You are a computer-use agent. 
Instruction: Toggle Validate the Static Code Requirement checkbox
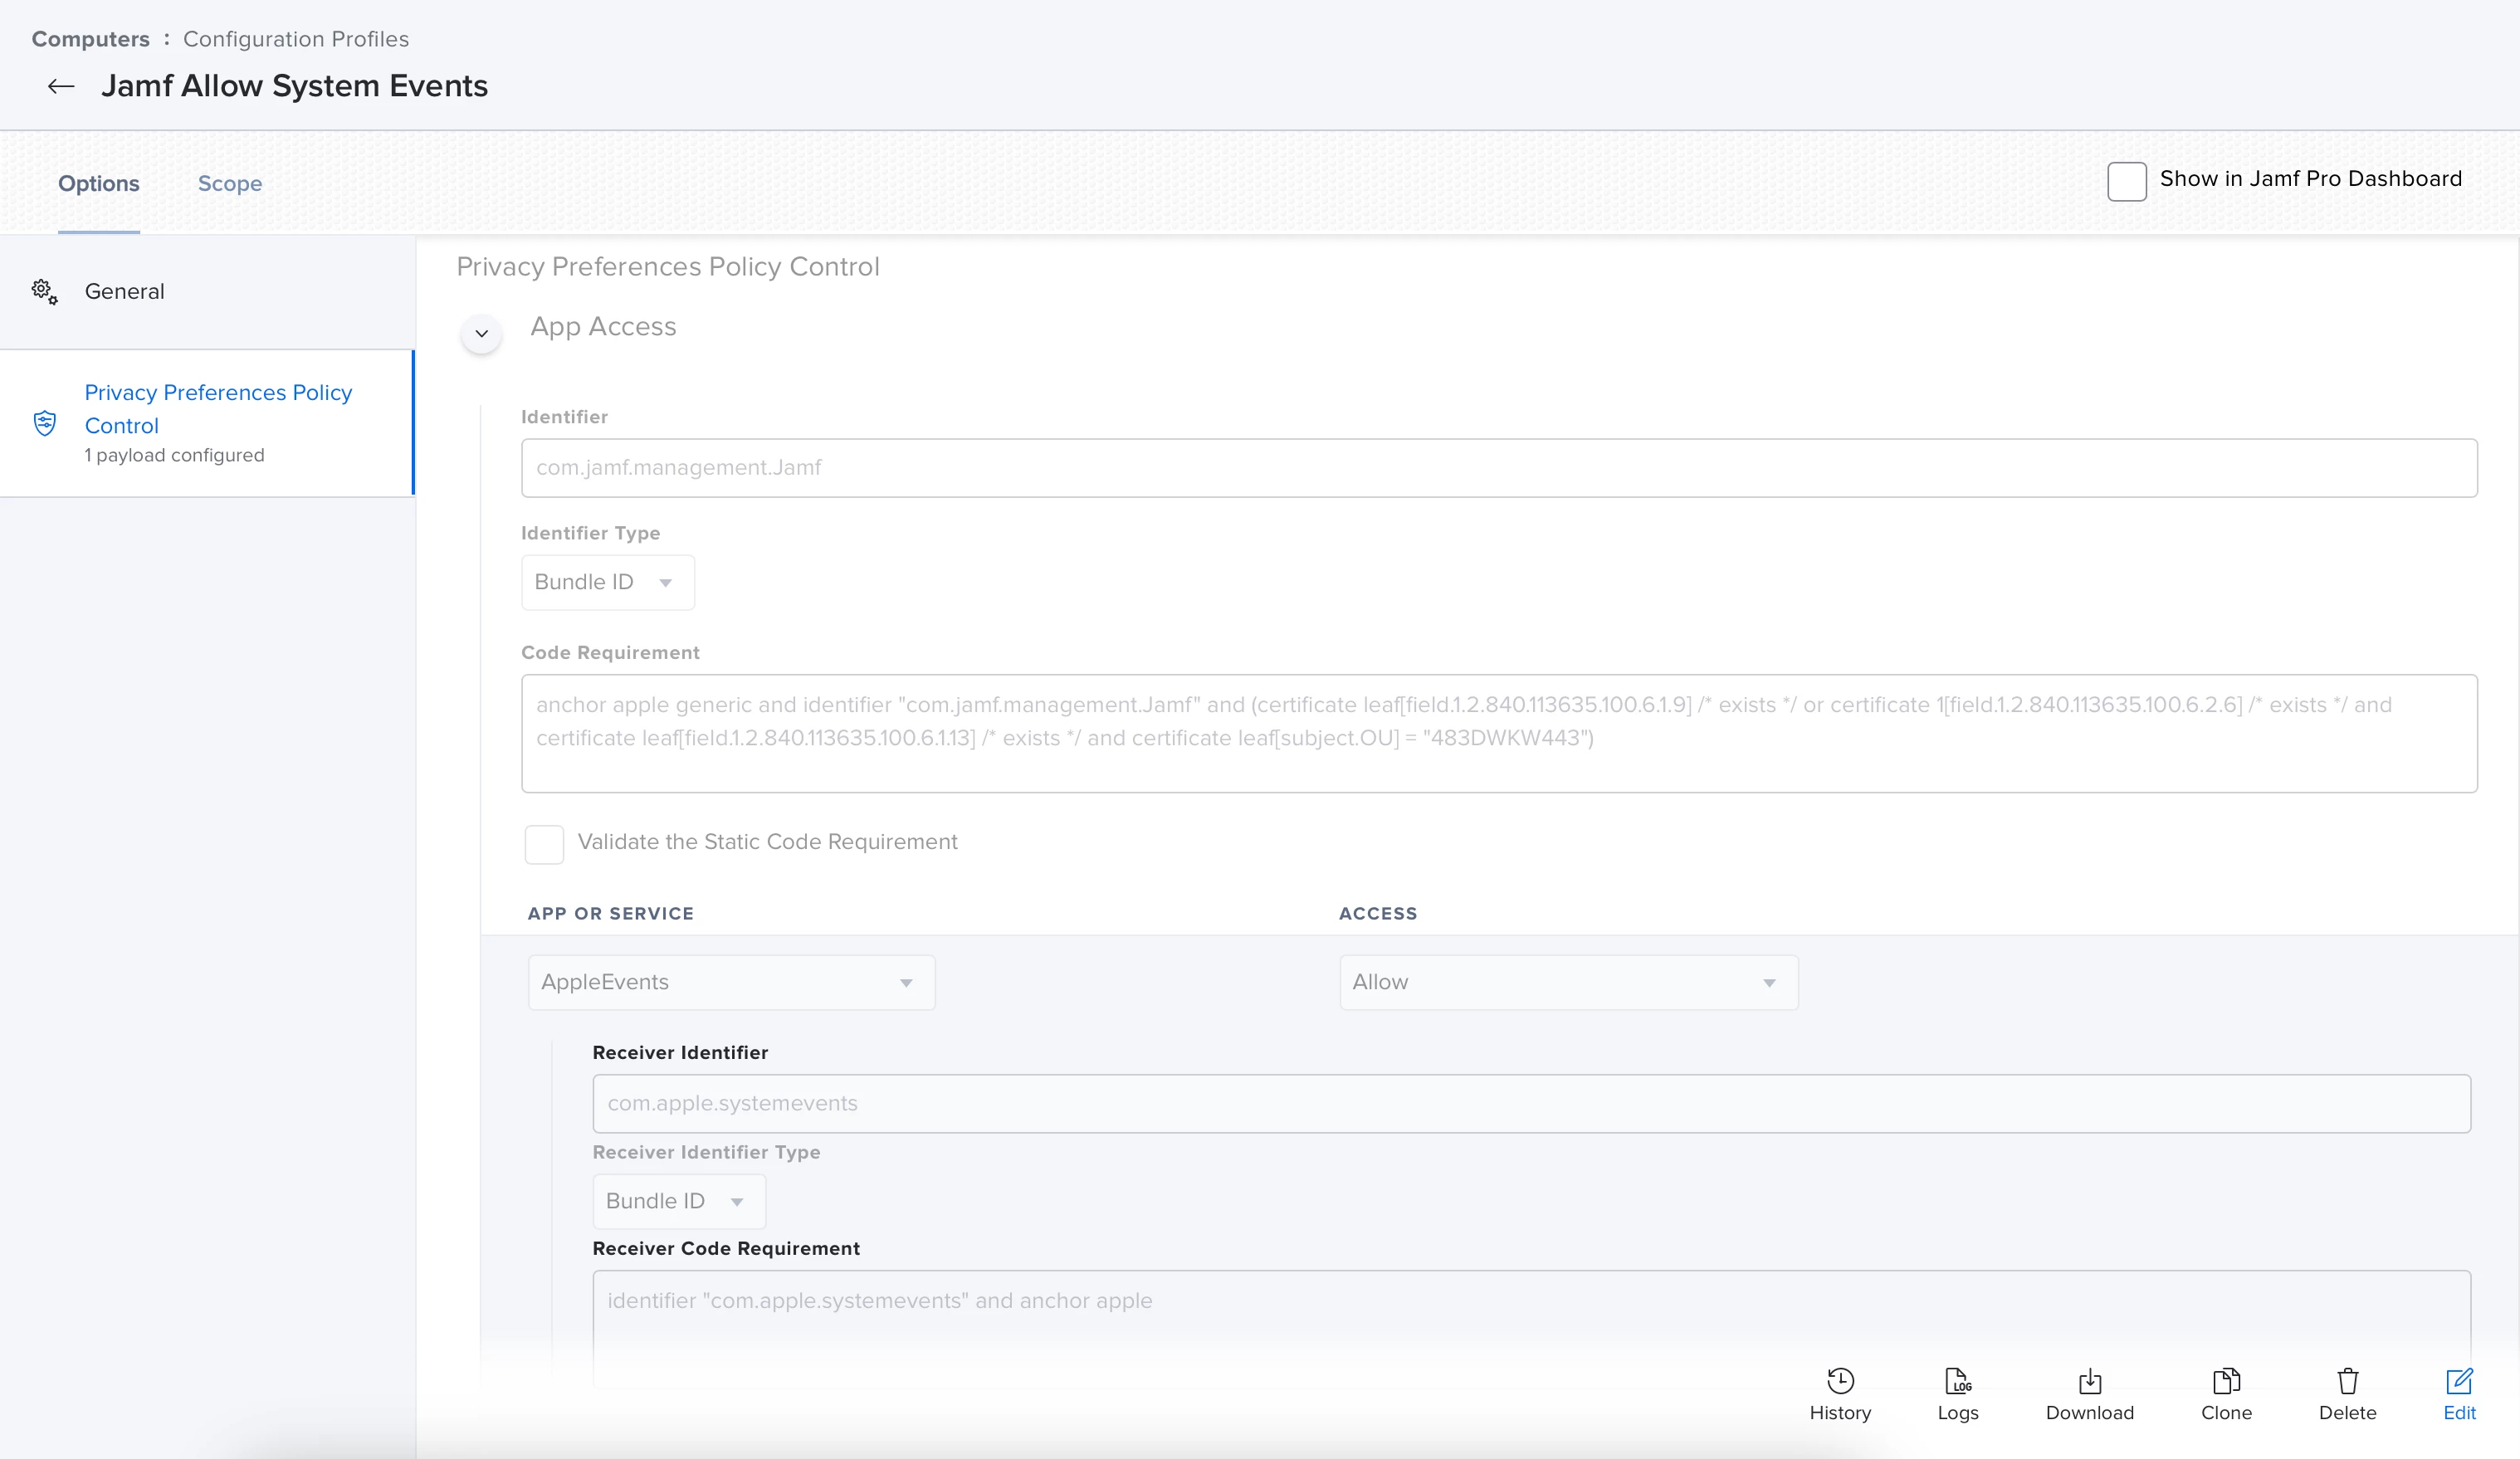pyautogui.click(x=544, y=844)
